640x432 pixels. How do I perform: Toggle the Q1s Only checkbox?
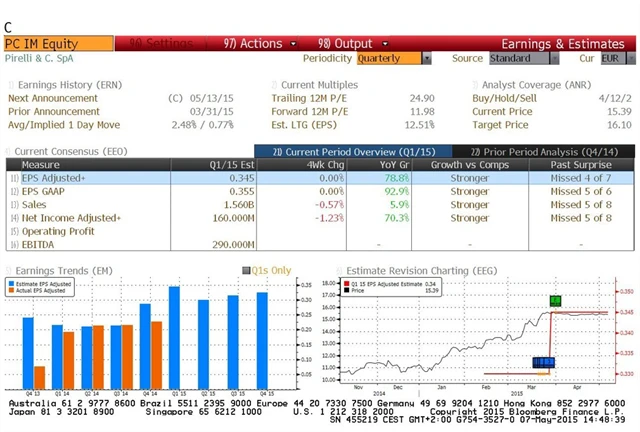click(x=247, y=270)
